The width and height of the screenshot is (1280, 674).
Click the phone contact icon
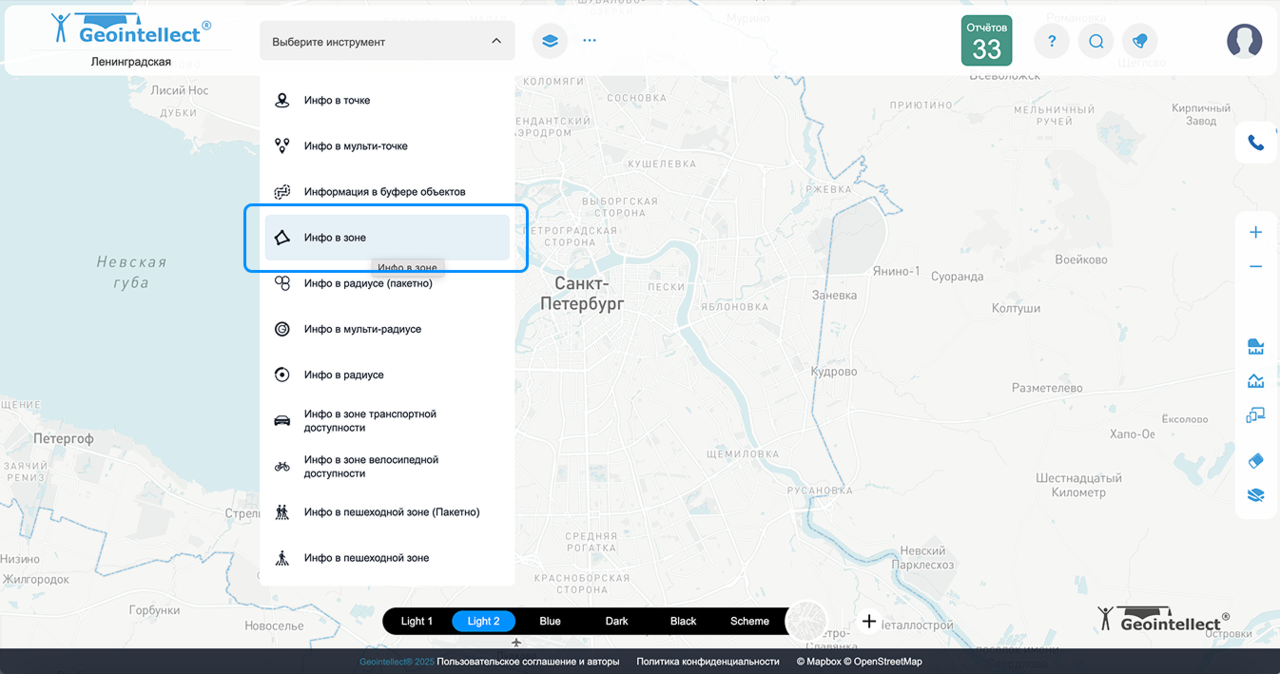click(1255, 143)
